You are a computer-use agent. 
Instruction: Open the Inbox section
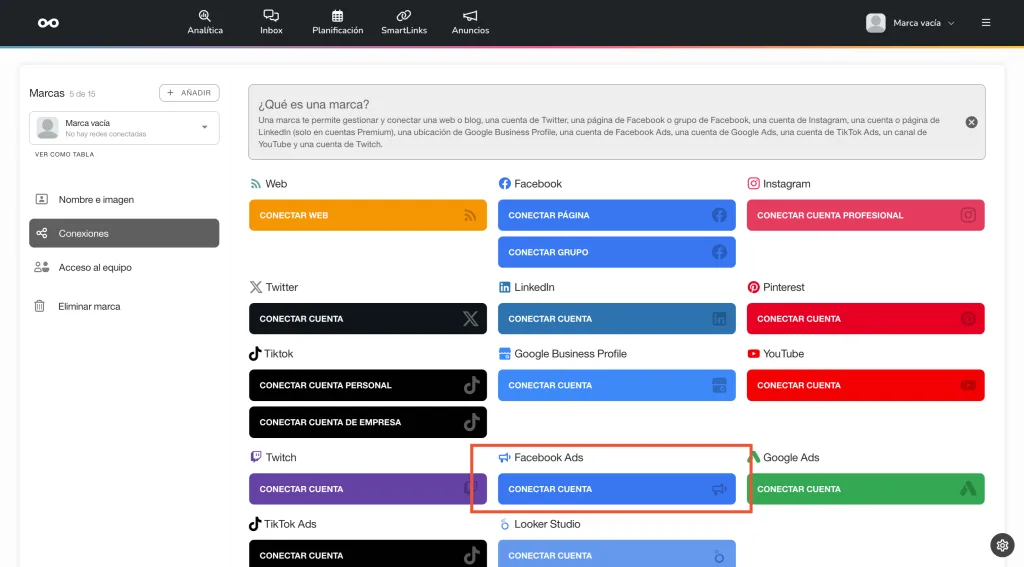pos(271,22)
